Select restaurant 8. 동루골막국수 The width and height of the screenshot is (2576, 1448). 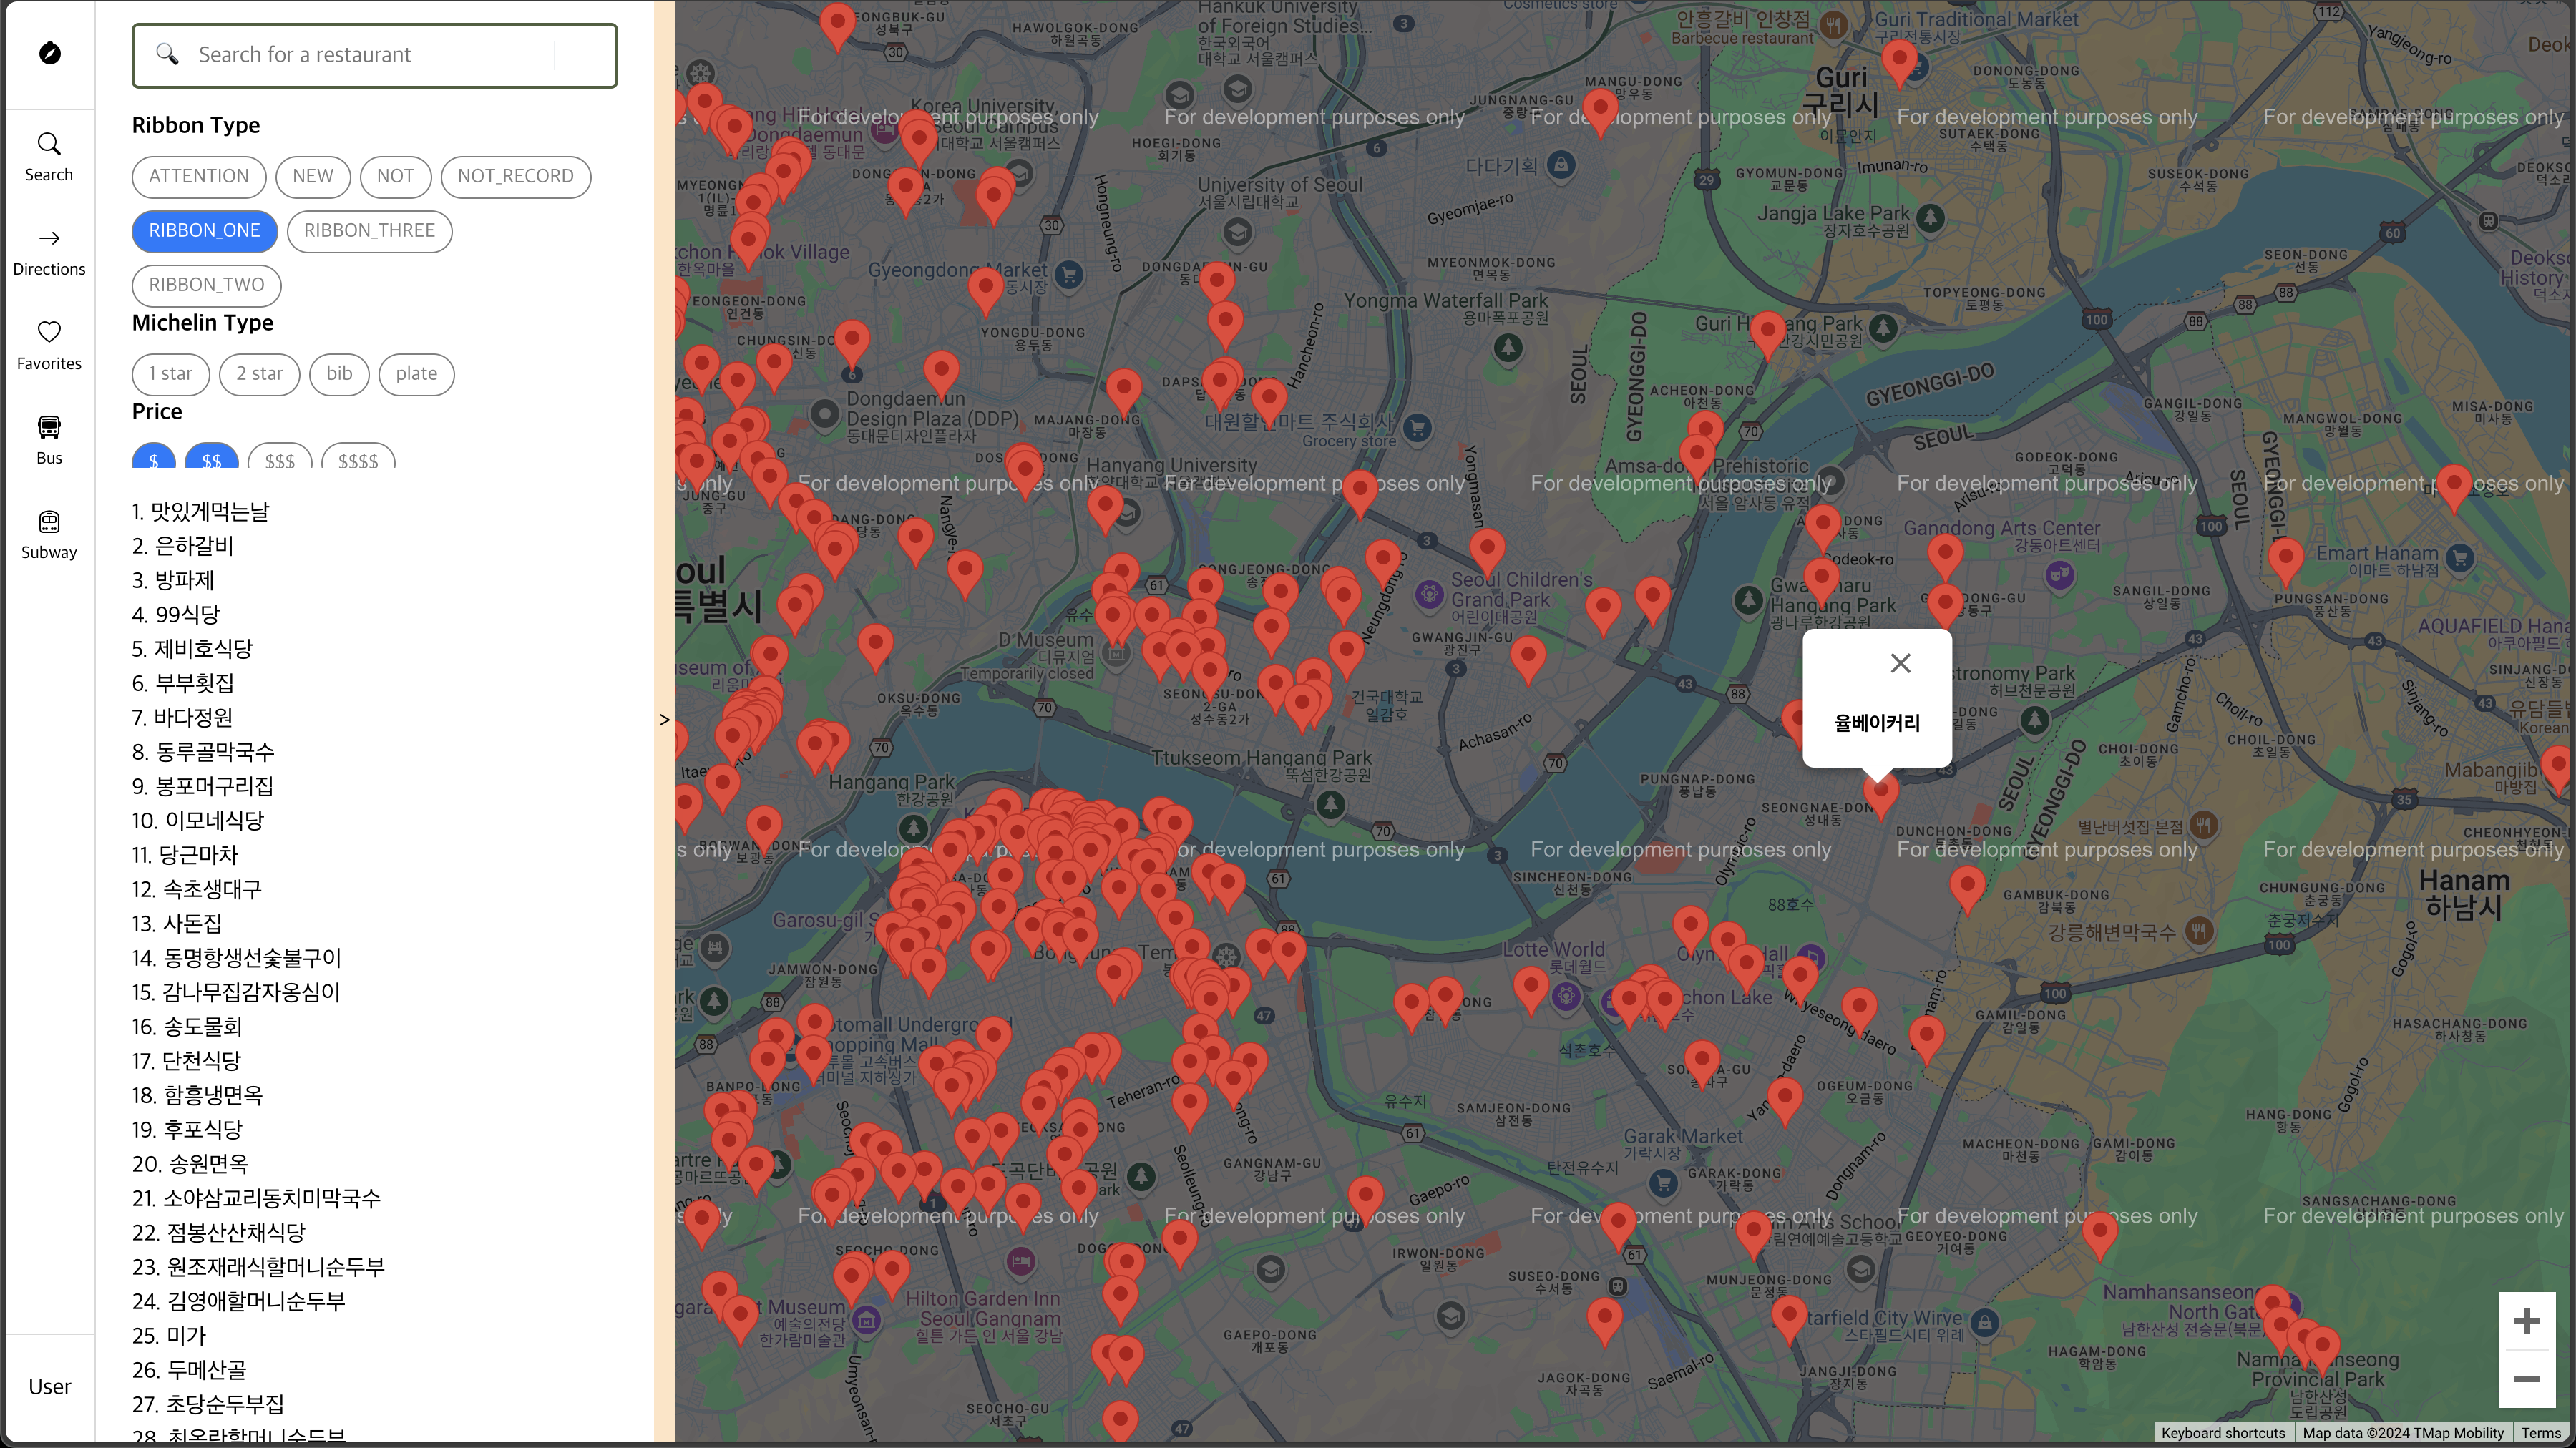coord(203,752)
